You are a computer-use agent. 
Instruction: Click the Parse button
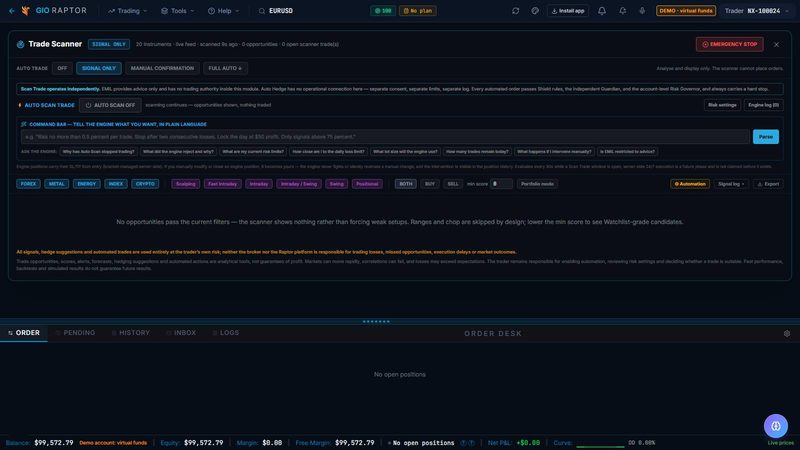(x=766, y=137)
